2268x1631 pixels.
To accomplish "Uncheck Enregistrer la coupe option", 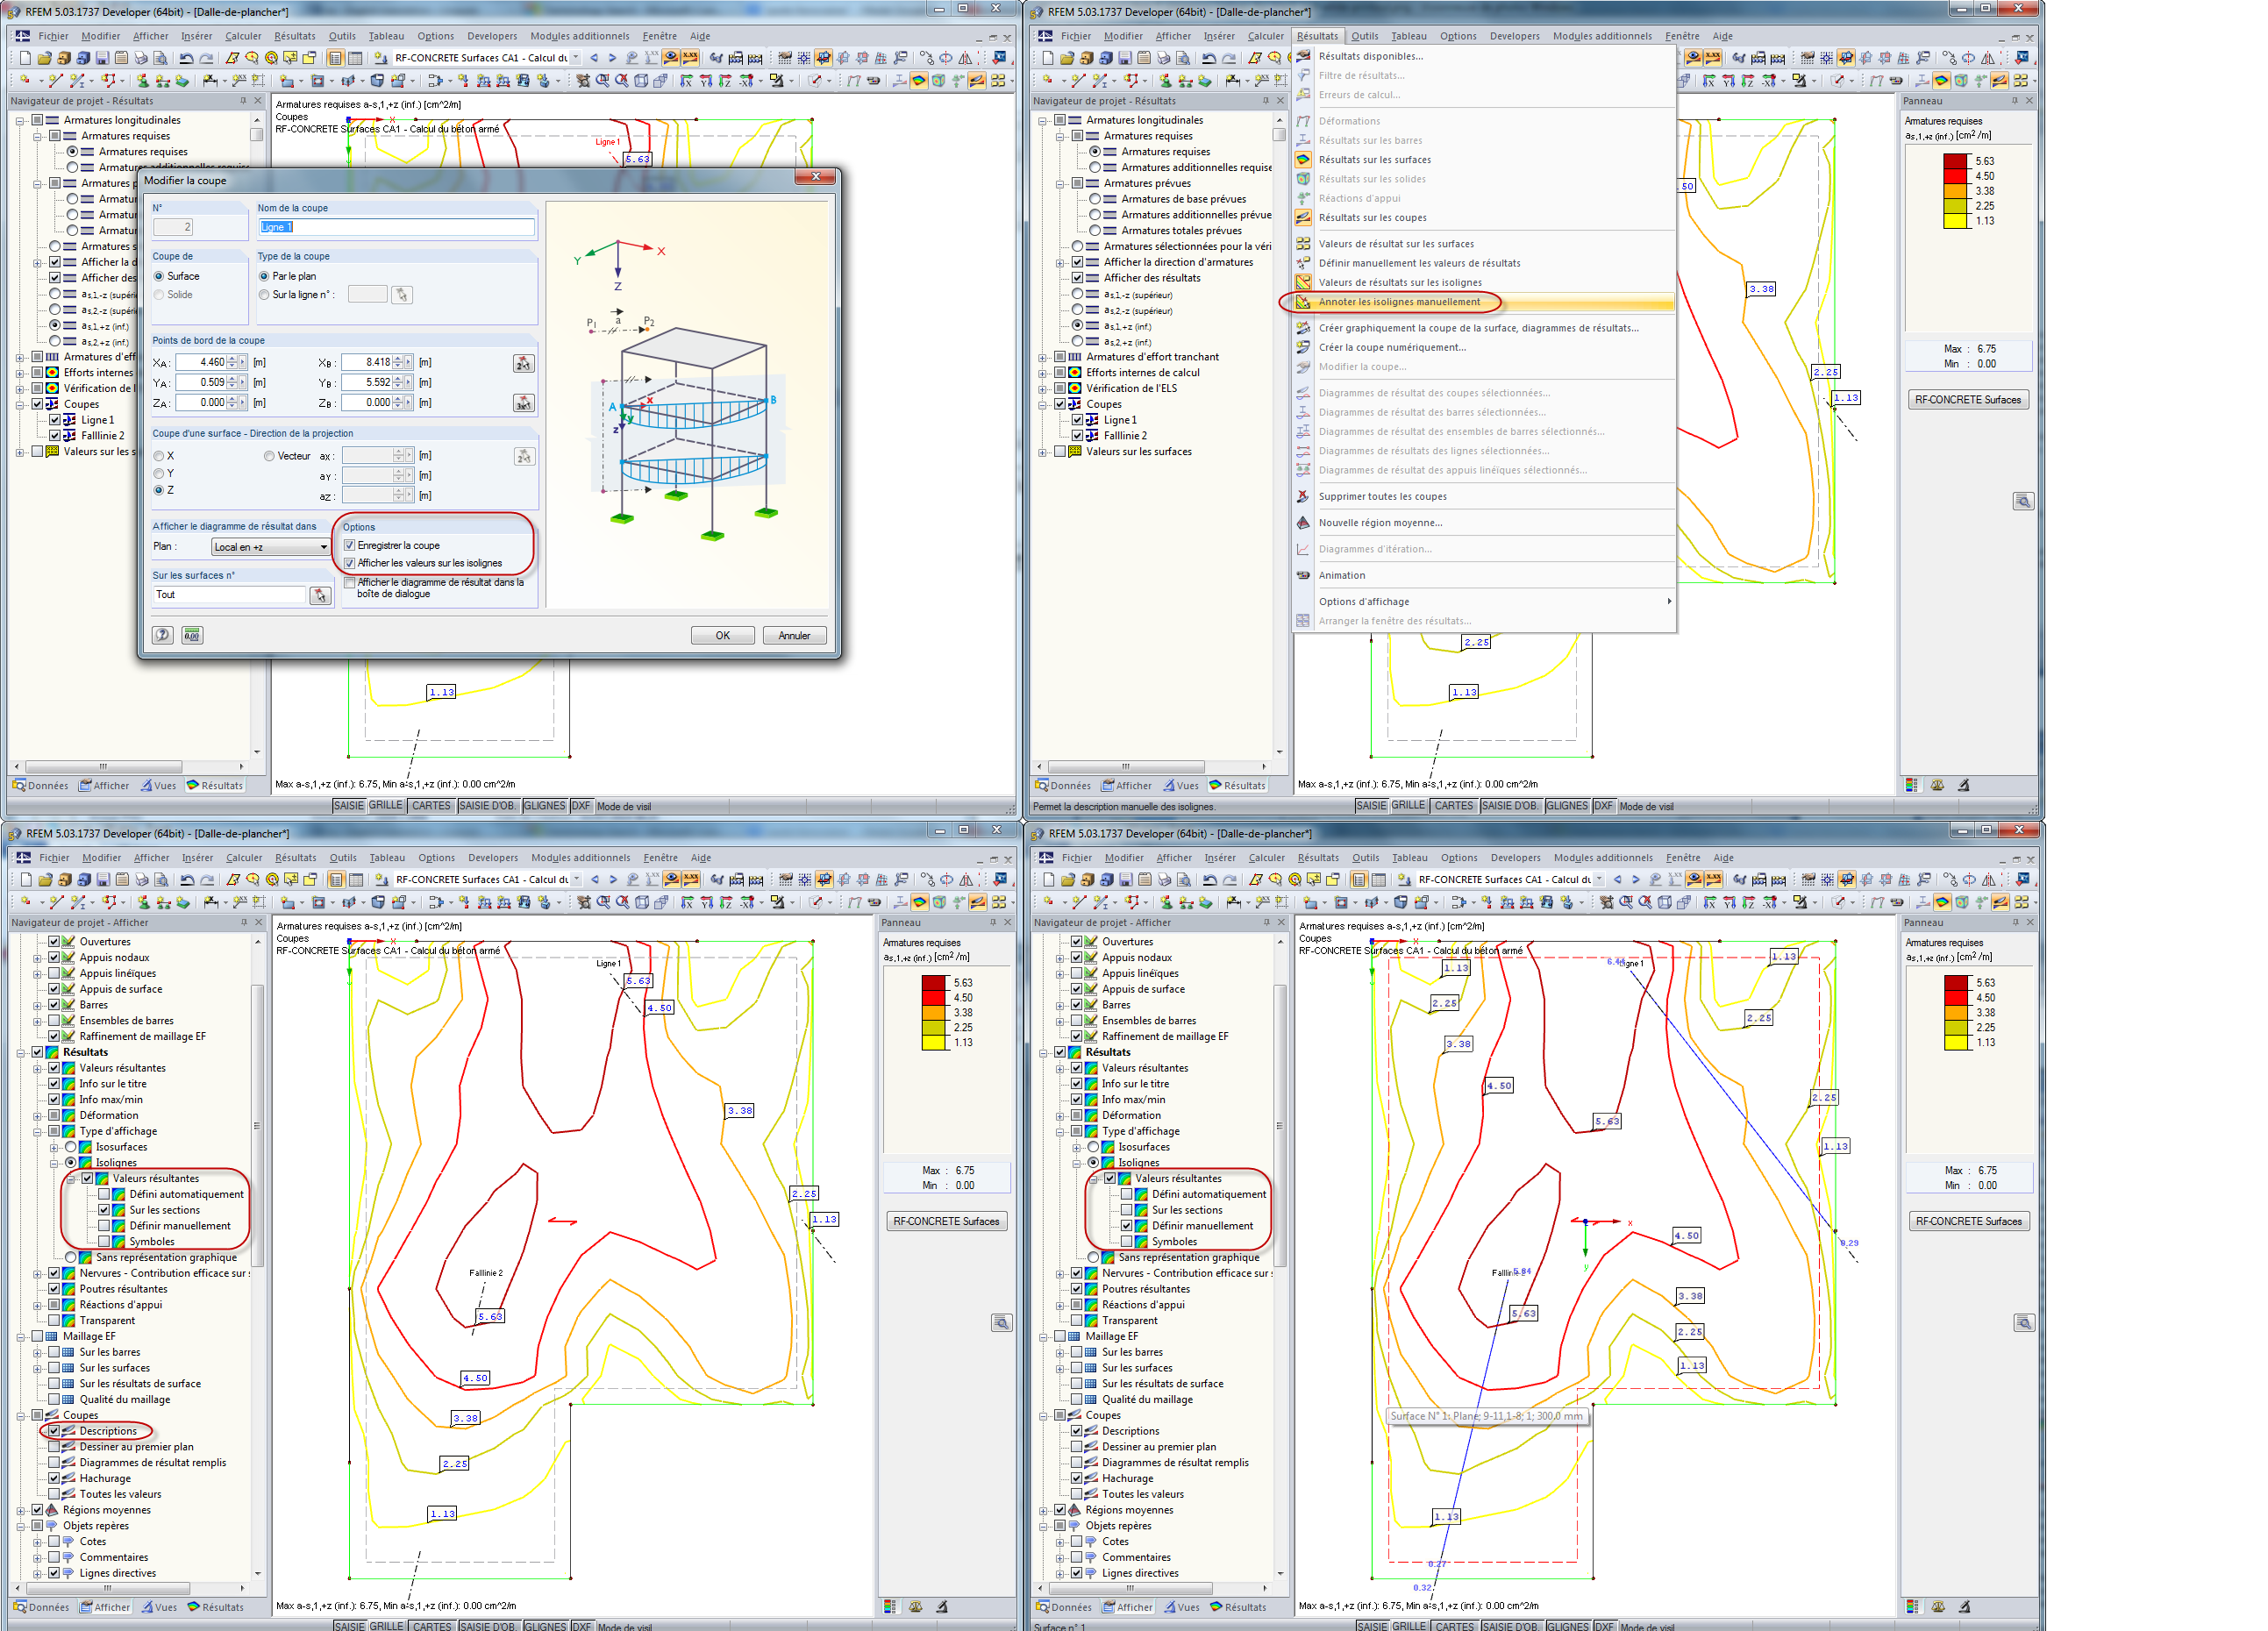I will tap(350, 546).
